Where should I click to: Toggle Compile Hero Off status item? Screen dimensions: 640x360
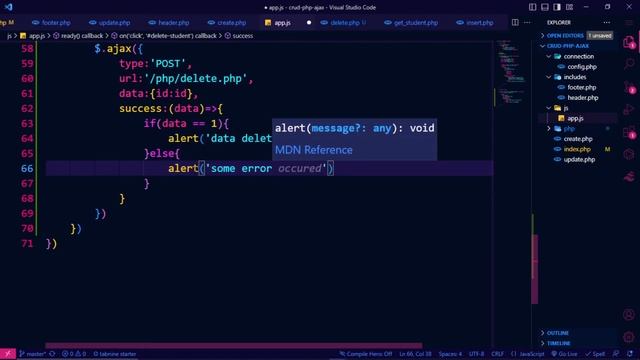366,354
